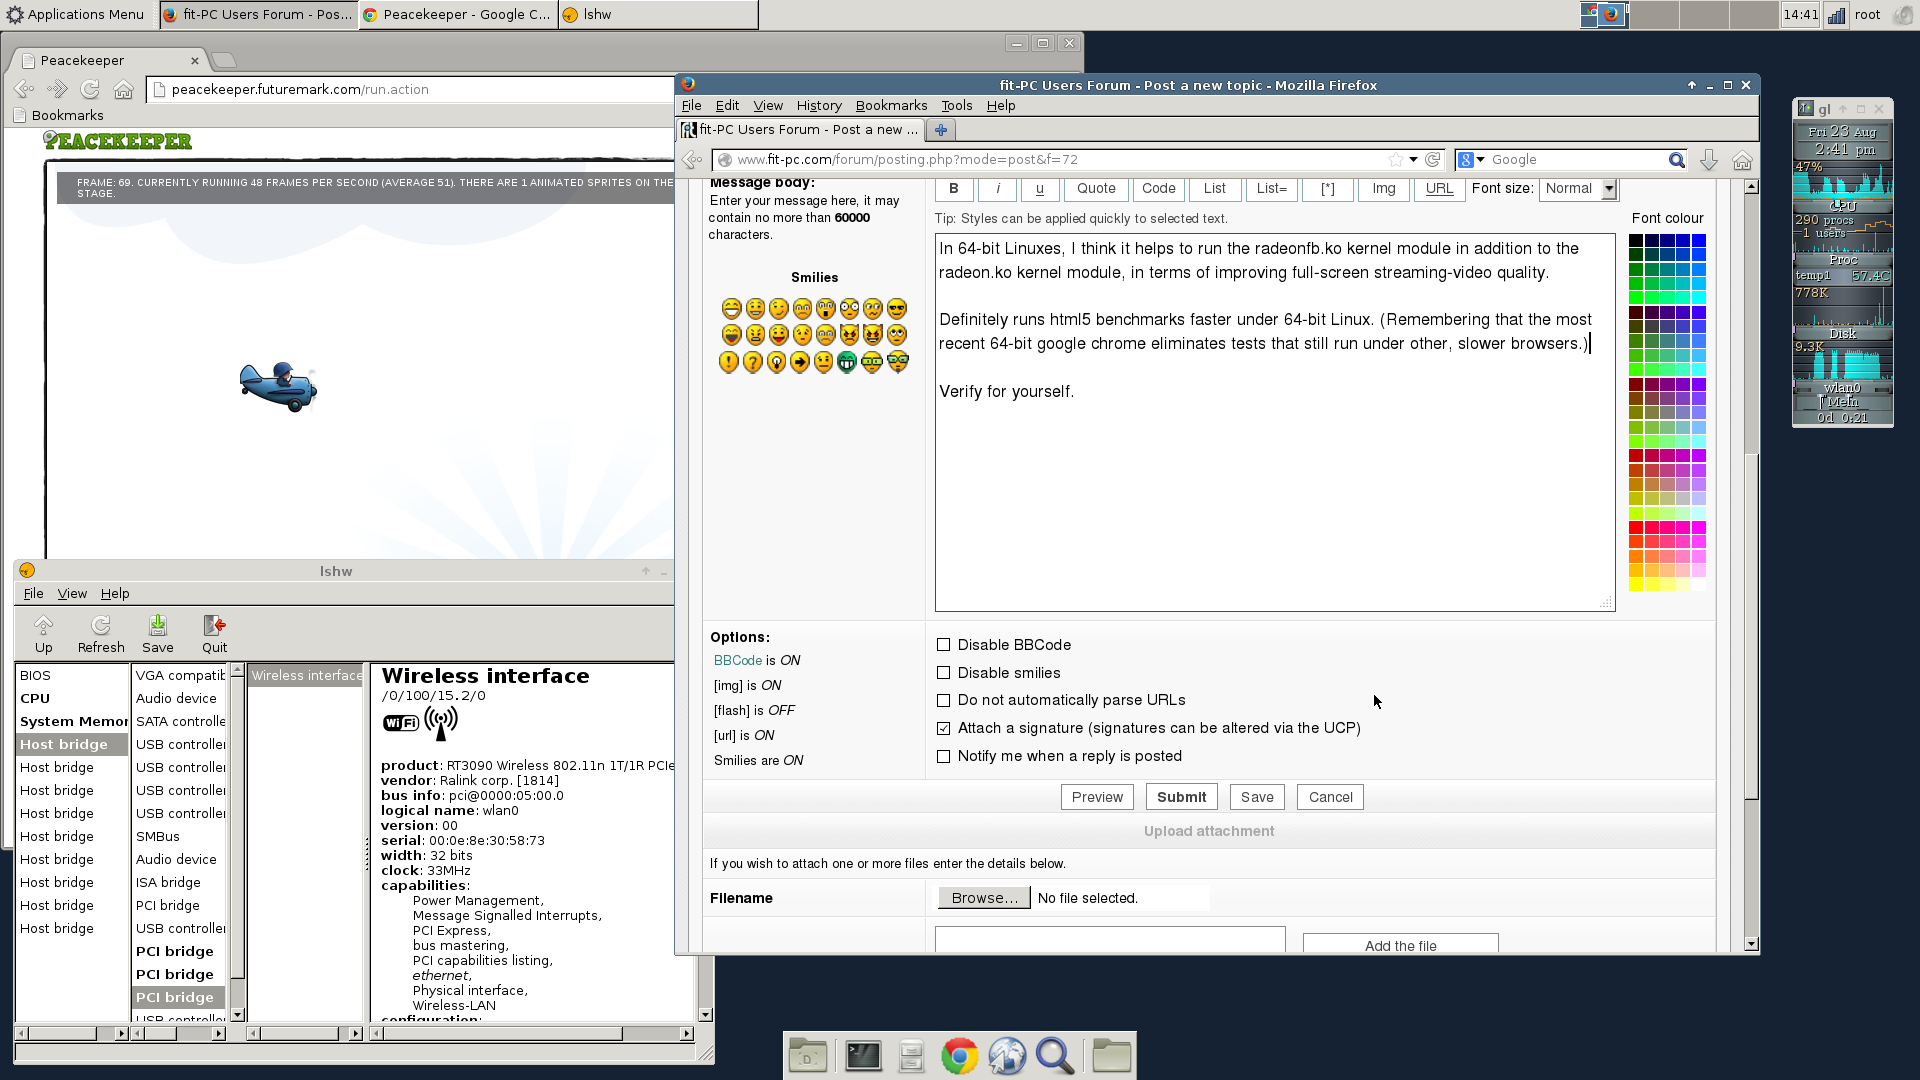
Task: Open the Applications Menu
Action: click(x=75, y=14)
